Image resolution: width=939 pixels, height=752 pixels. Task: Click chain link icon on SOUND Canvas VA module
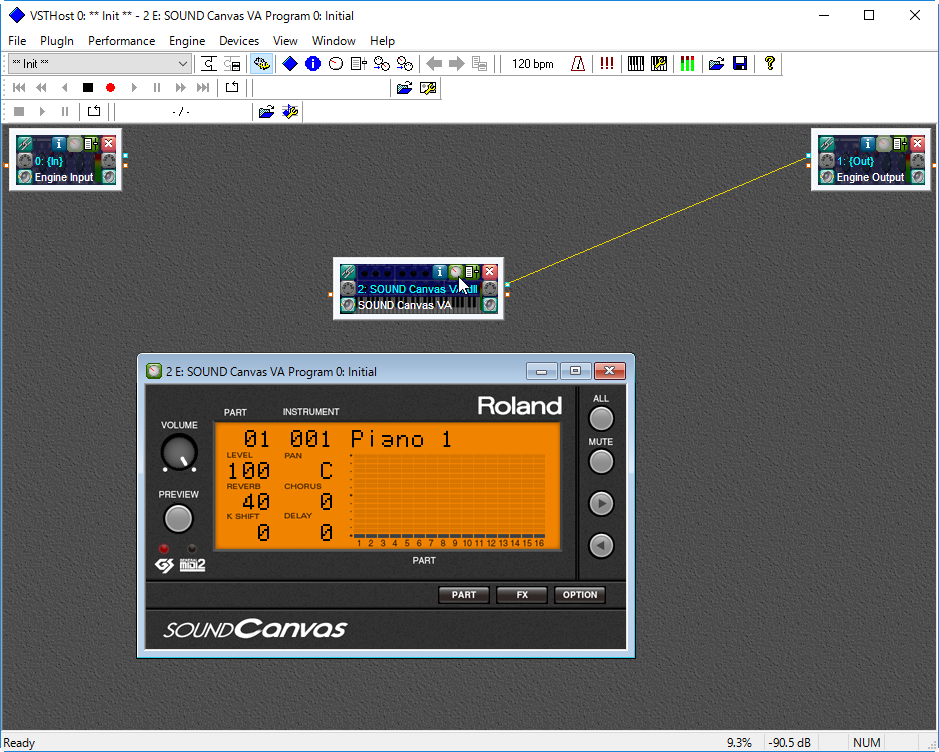pos(347,272)
